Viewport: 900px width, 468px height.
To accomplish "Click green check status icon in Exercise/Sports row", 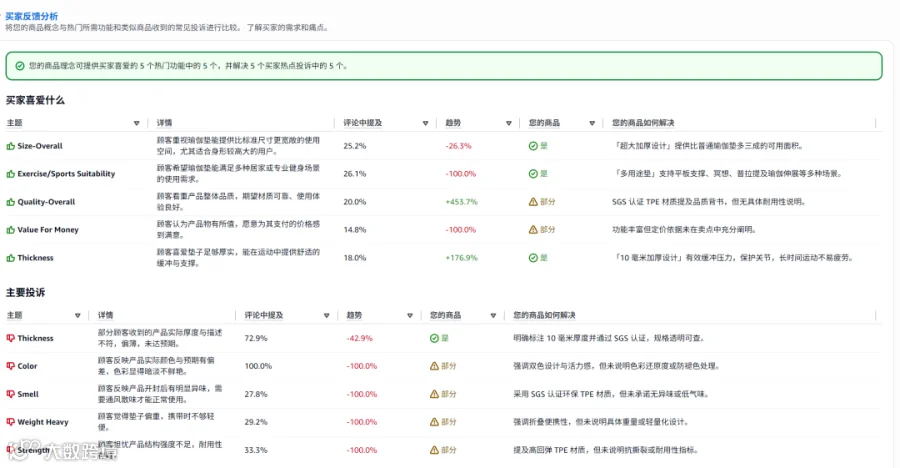I will (533, 174).
